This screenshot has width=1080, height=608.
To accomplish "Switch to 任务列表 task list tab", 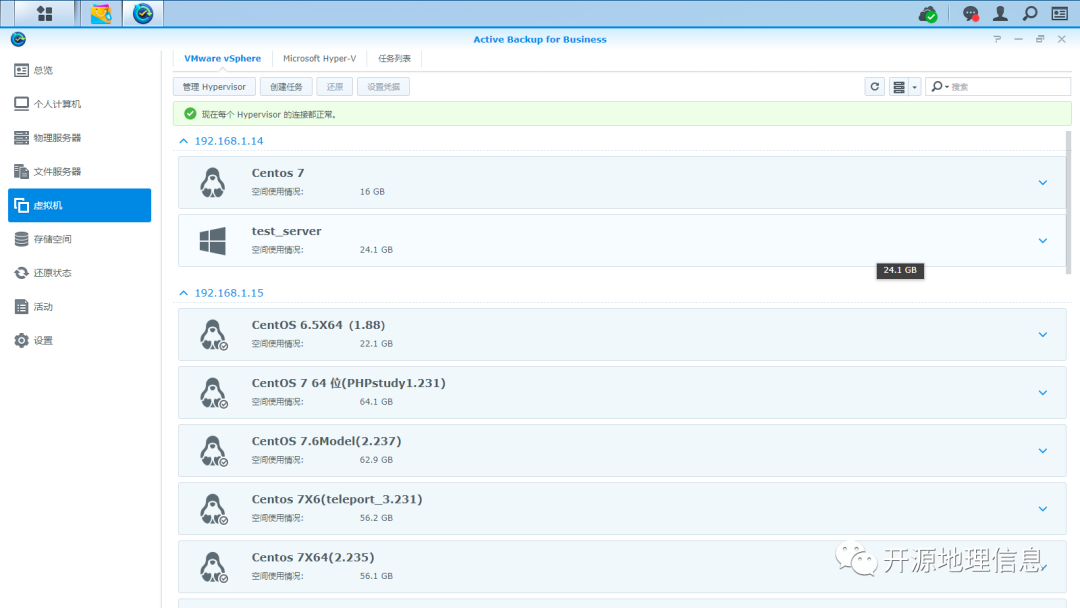I will (x=394, y=59).
